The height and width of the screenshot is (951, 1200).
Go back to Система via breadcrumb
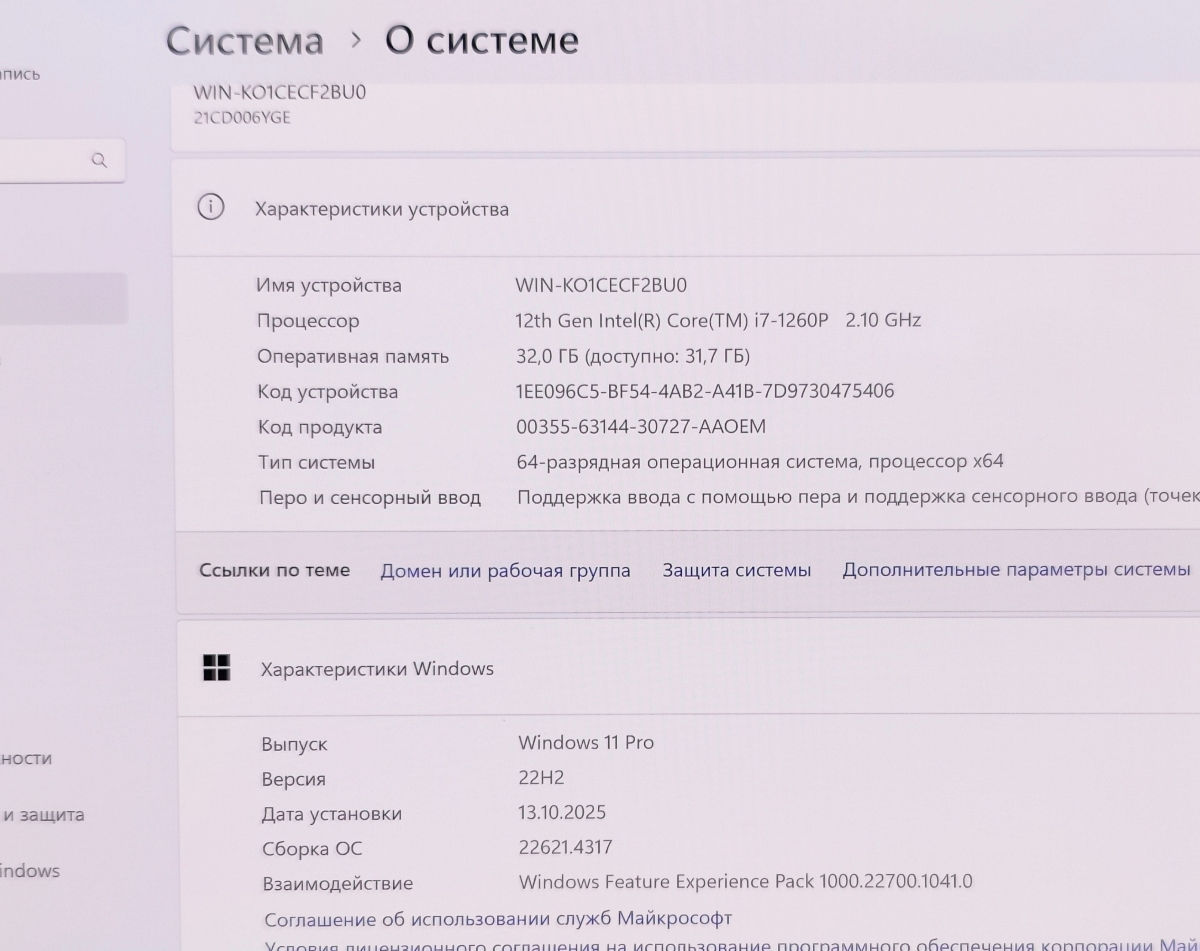coord(244,41)
